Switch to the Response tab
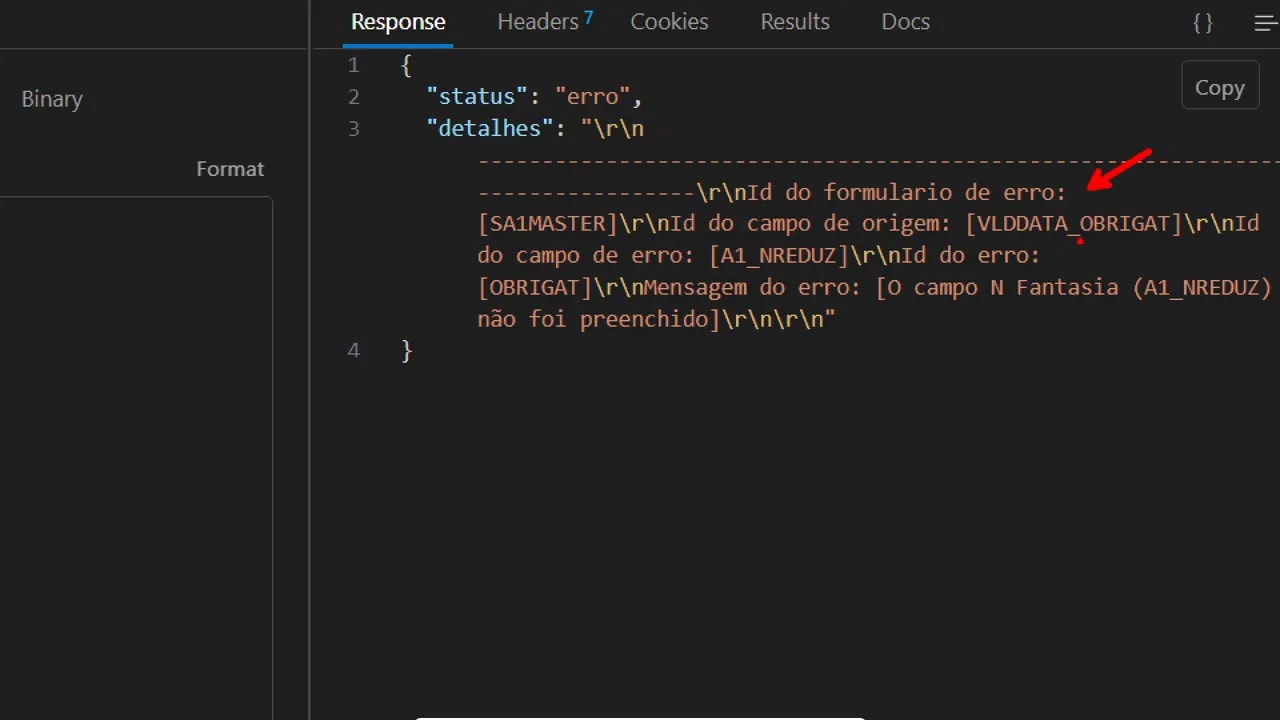The image size is (1280, 720). 398,21
